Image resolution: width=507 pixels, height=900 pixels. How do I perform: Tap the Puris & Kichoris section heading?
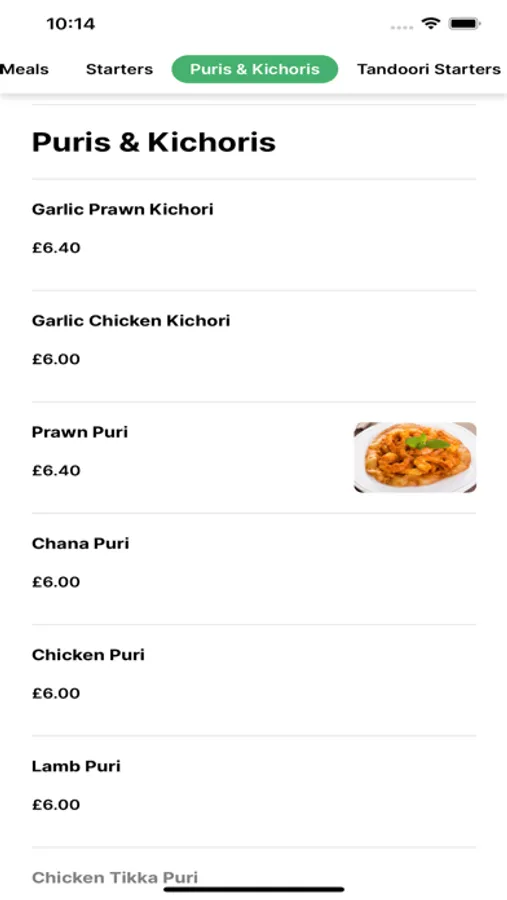(x=154, y=142)
